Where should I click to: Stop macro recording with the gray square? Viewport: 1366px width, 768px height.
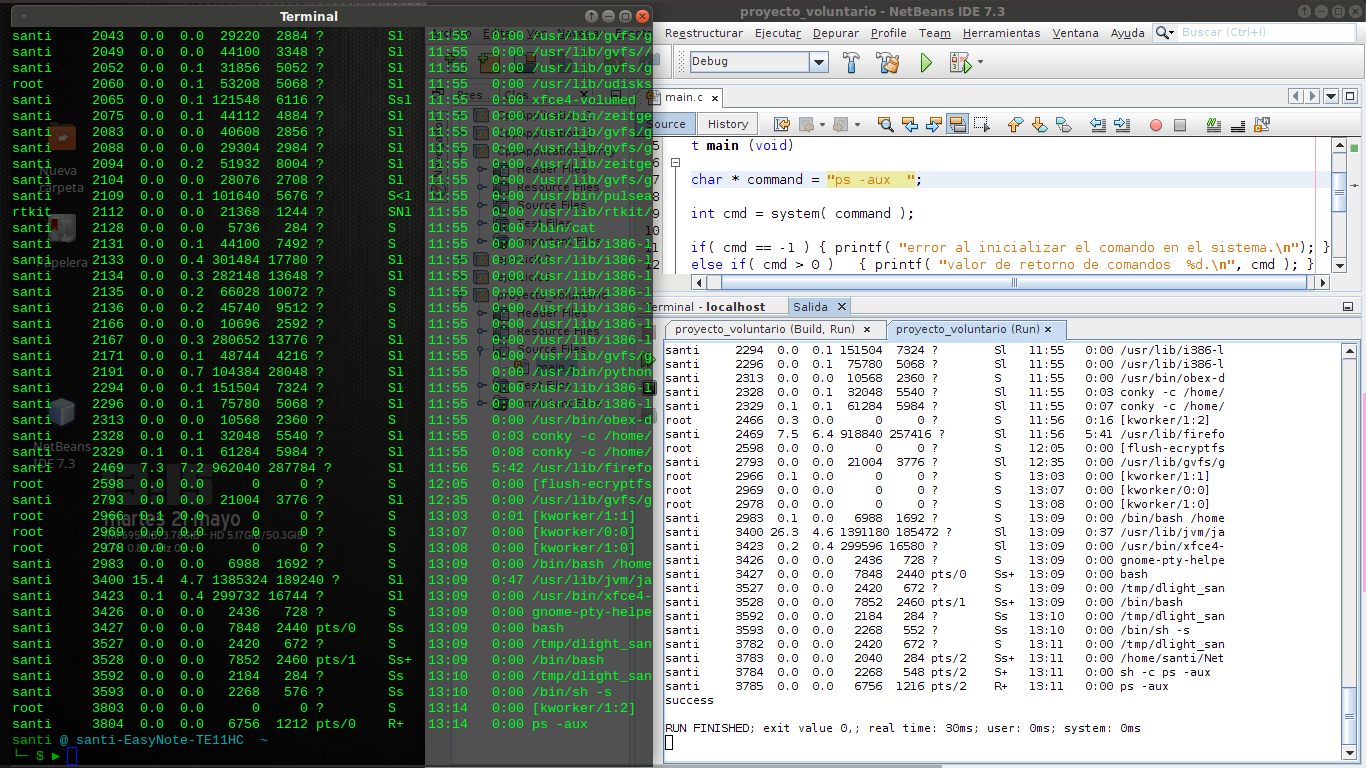pos(1180,125)
